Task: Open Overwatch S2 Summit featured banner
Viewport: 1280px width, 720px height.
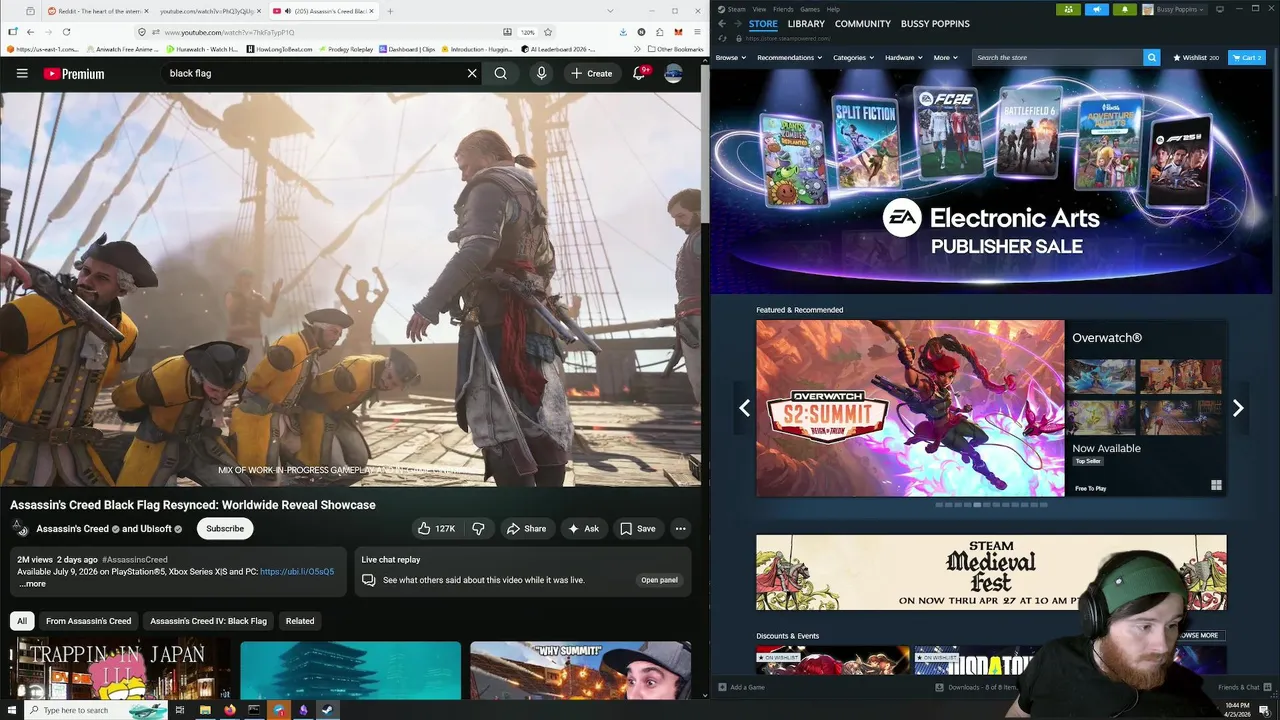Action: pyautogui.click(x=910, y=408)
